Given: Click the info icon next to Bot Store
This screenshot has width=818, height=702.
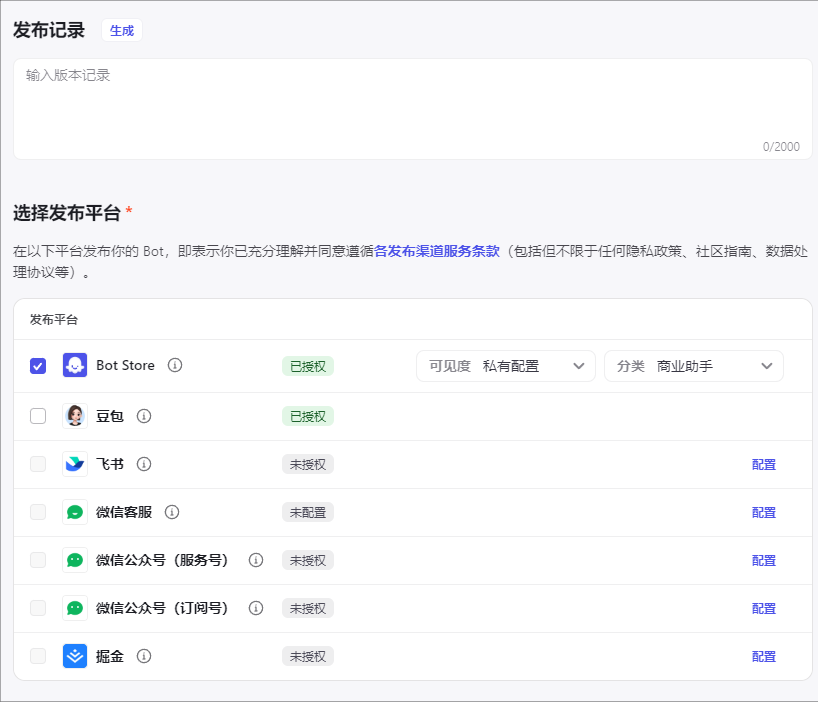Looking at the screenshot, I should [175, 366].
